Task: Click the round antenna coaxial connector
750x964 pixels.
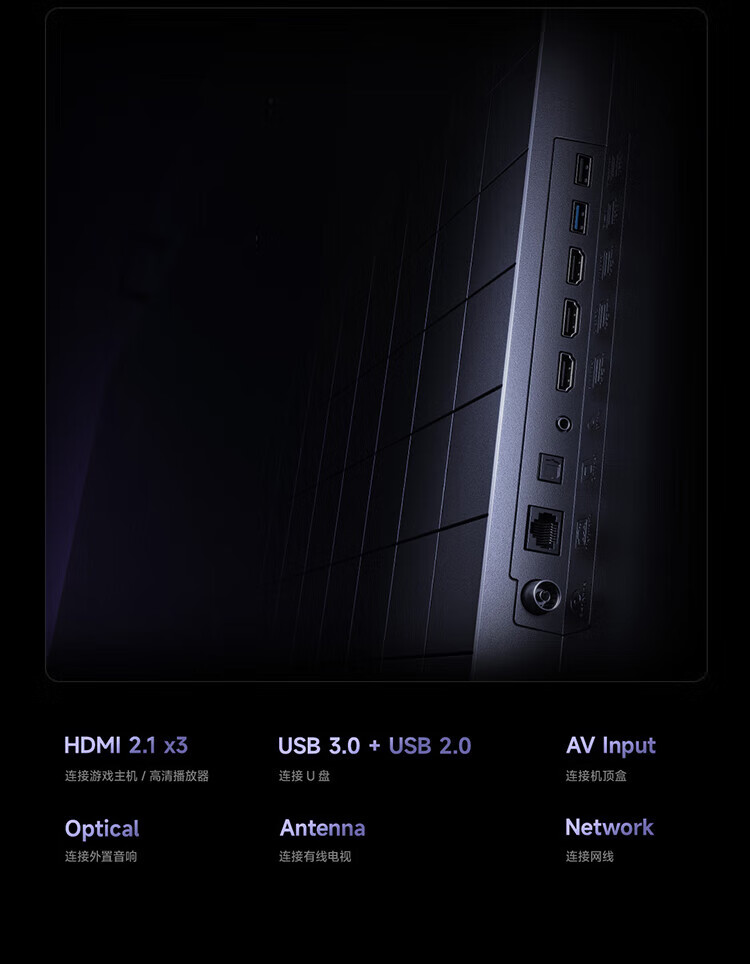Action: click(541, 596)
